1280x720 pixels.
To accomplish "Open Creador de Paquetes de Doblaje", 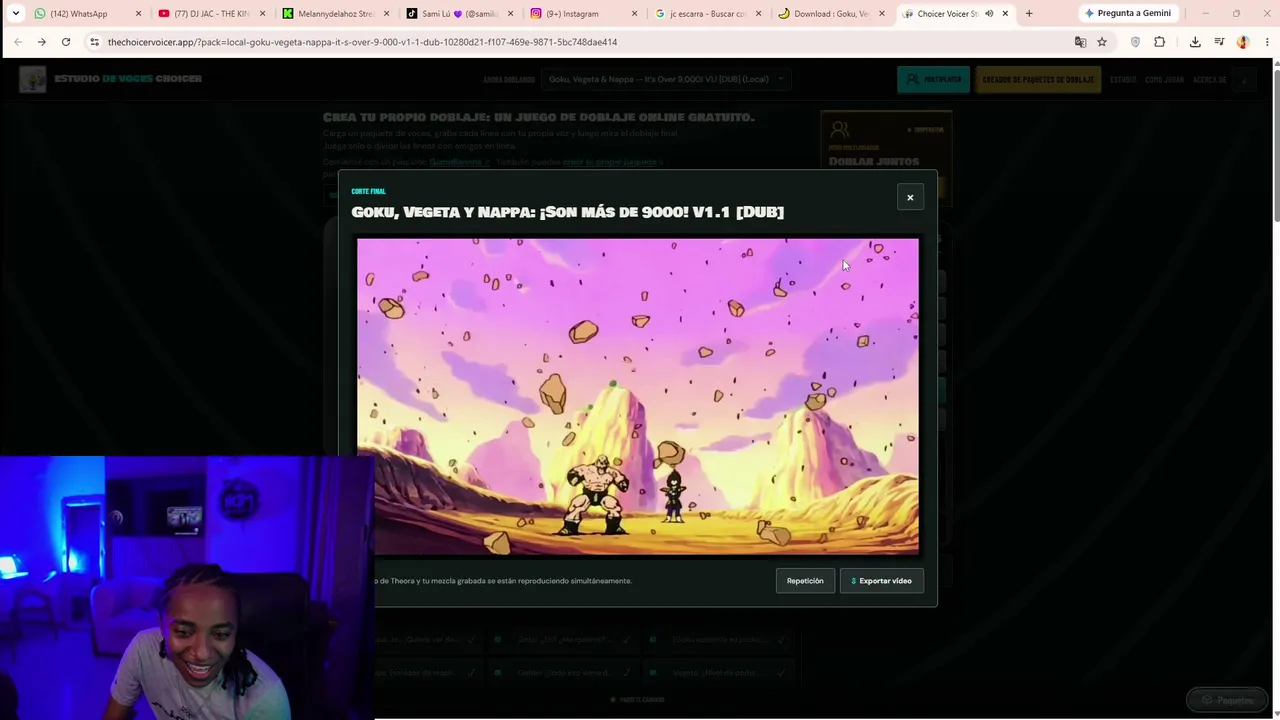I will click(x=1038, y=79).
